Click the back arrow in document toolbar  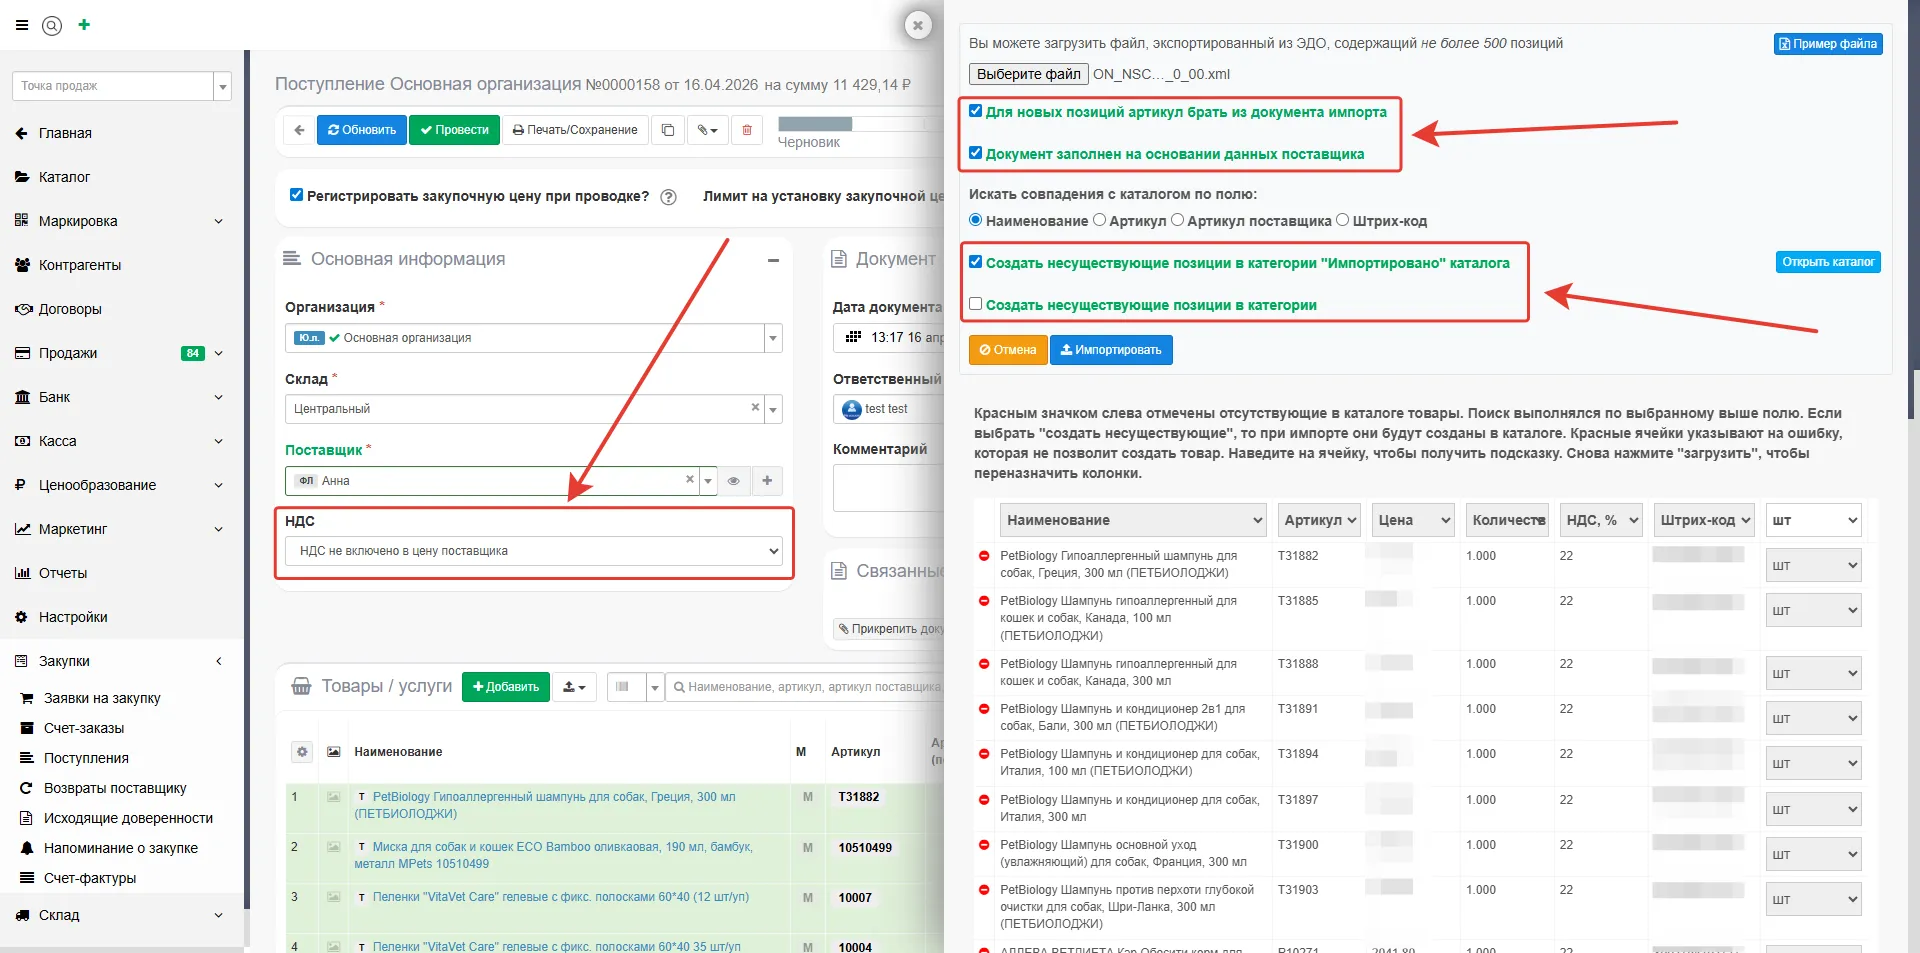pyautogui.click(x=298, y=130)
